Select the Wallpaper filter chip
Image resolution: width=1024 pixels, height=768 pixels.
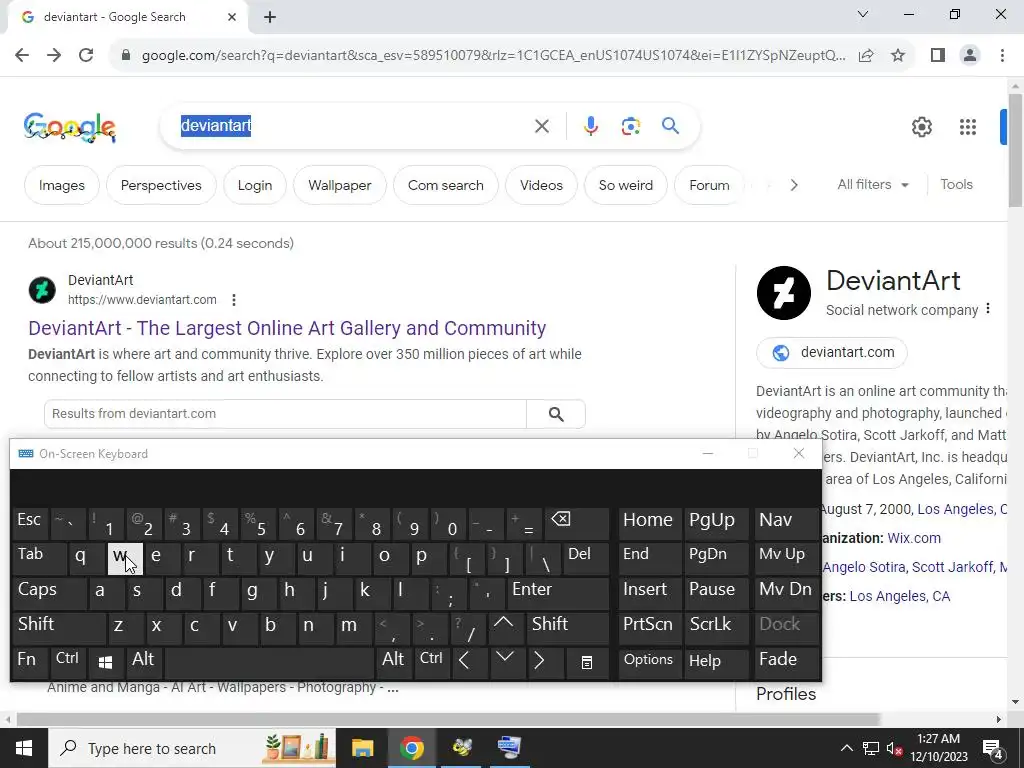(x=340, y=185)
